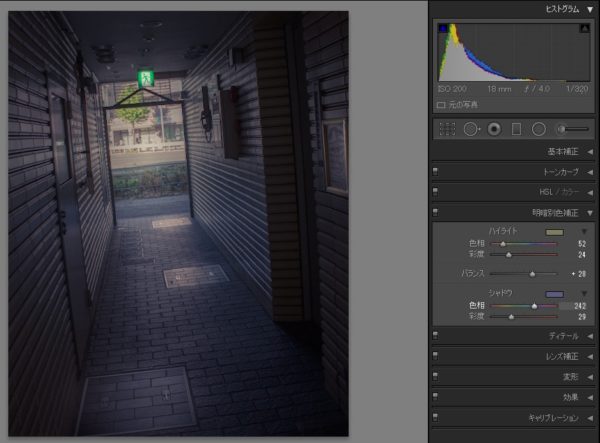The height and width of the screenshot is (443, 600).
Task: Toggle shadow clipping indicator in histogram
Action: click(443, 28)
